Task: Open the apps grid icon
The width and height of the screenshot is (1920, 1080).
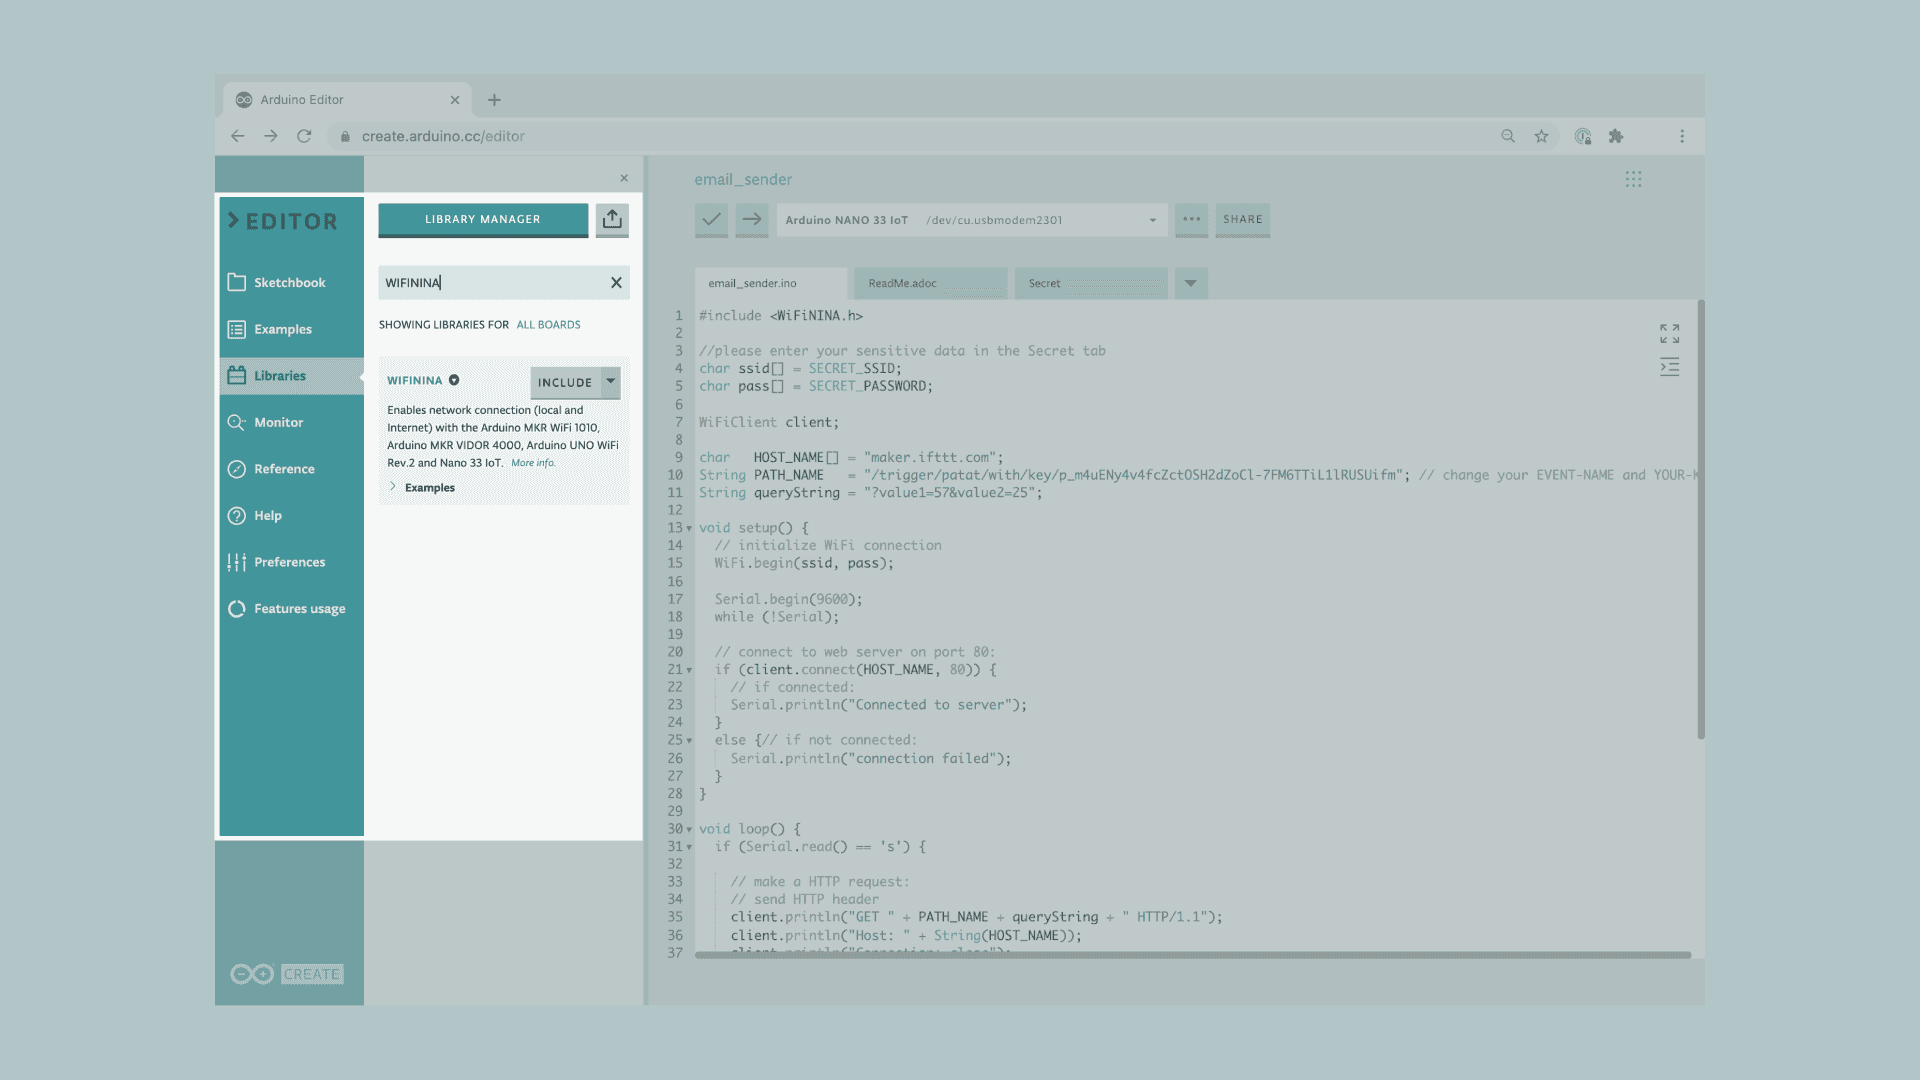Action: coord(1633,179)
